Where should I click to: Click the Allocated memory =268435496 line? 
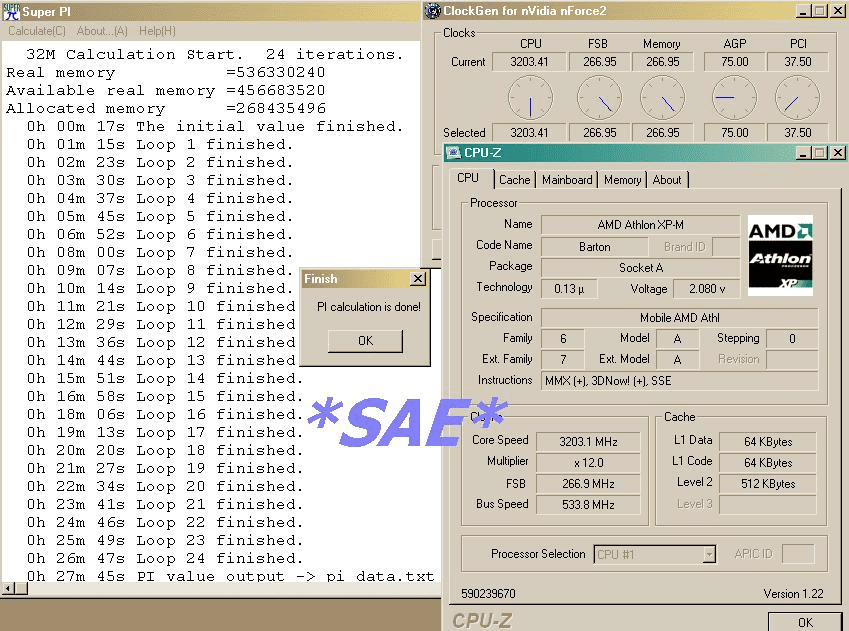click(x=166, y=108)
